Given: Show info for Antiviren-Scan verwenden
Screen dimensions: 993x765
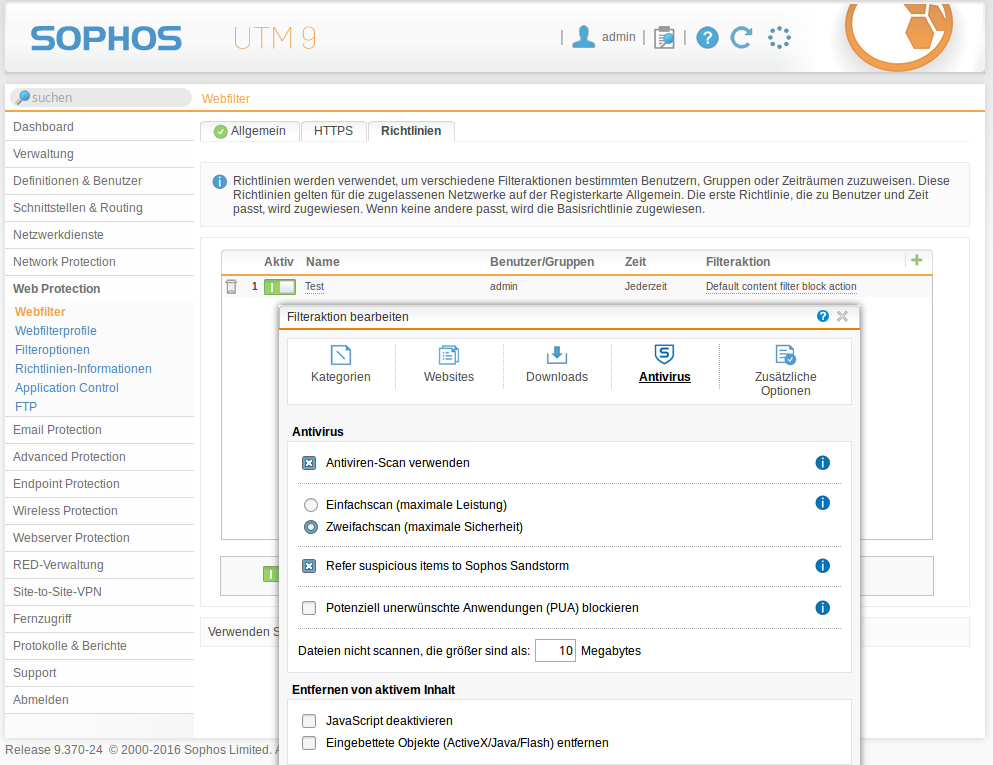Looking at the screenshot, I should click(x=822, y=463).
